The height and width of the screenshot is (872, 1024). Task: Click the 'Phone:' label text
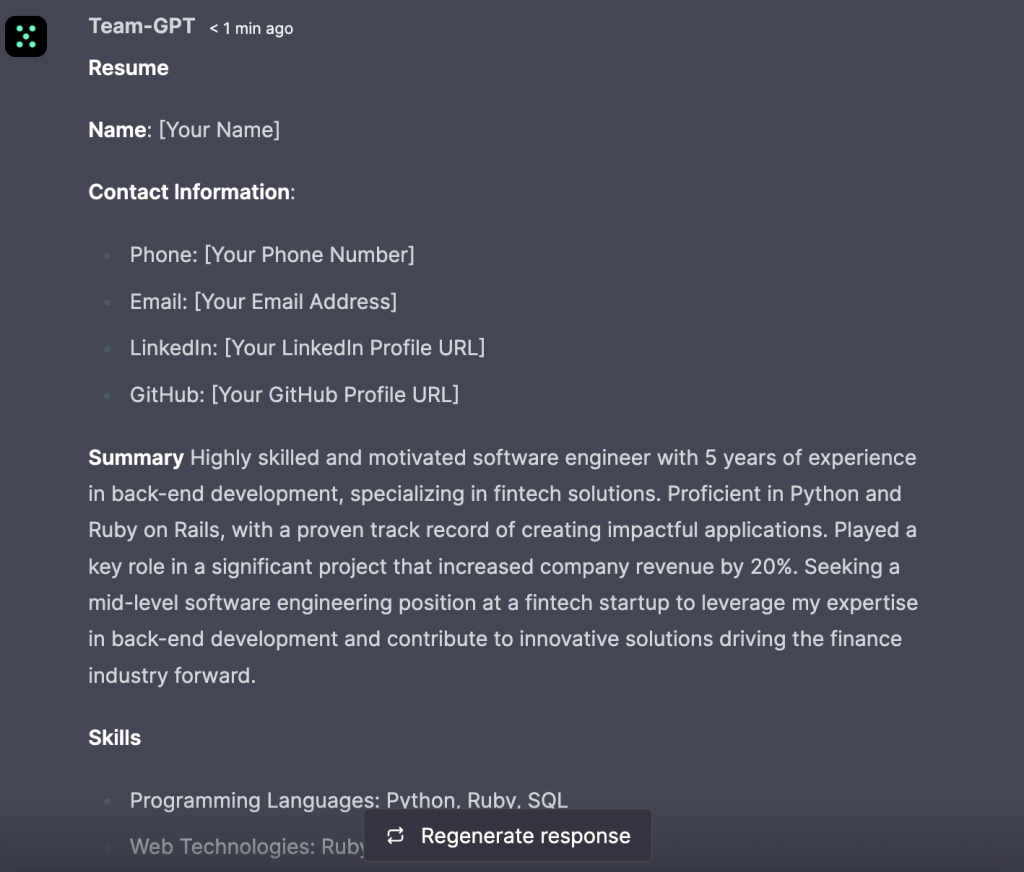coord(164,255)
